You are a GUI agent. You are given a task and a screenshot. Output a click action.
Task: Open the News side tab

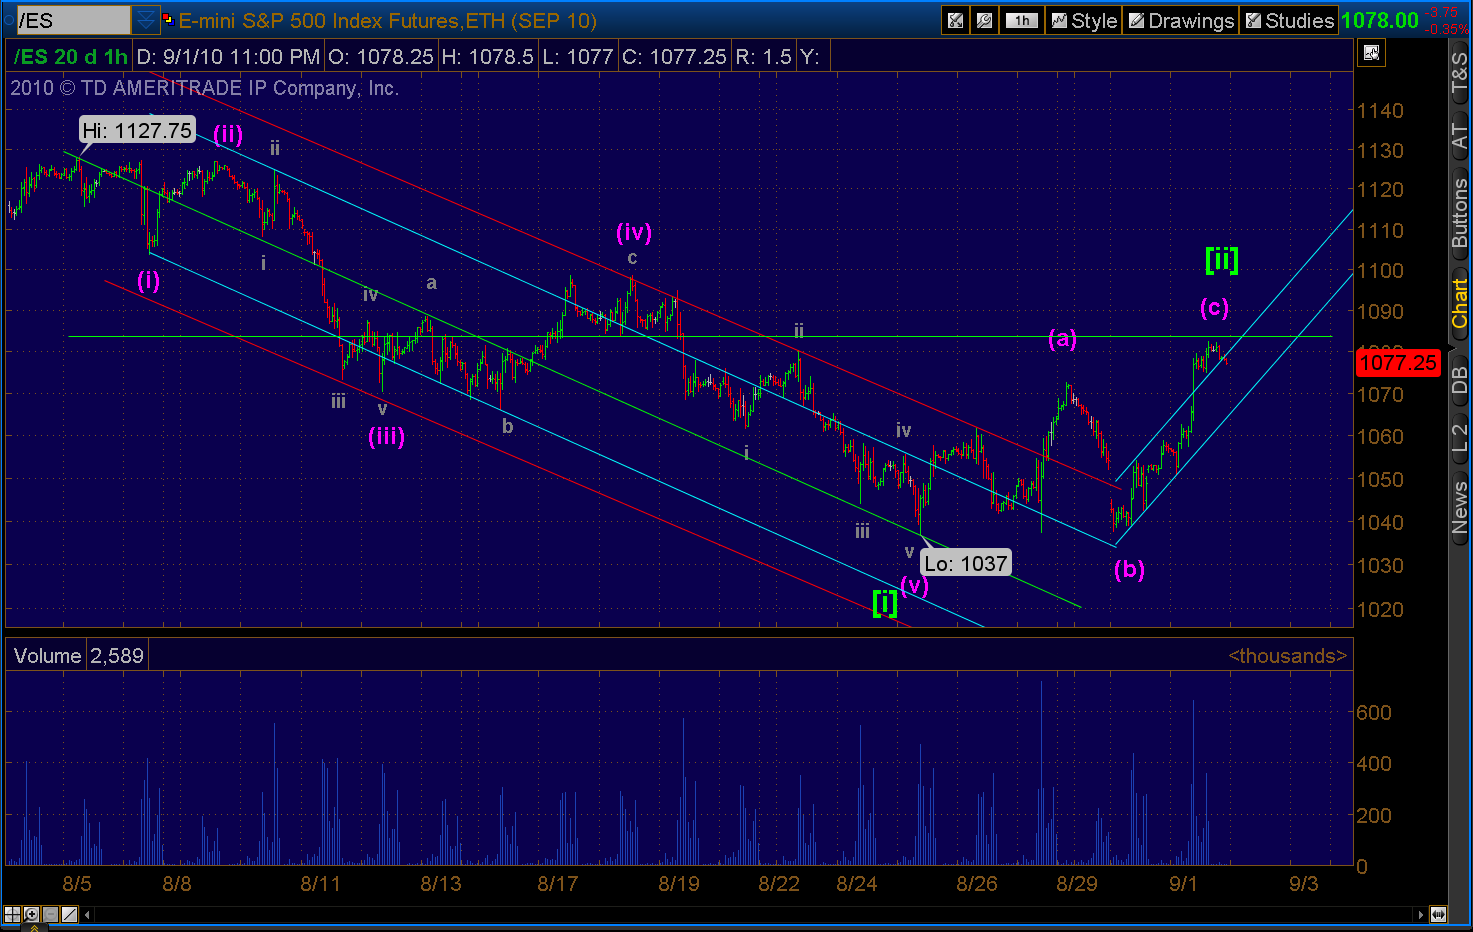coord(1460,507)
